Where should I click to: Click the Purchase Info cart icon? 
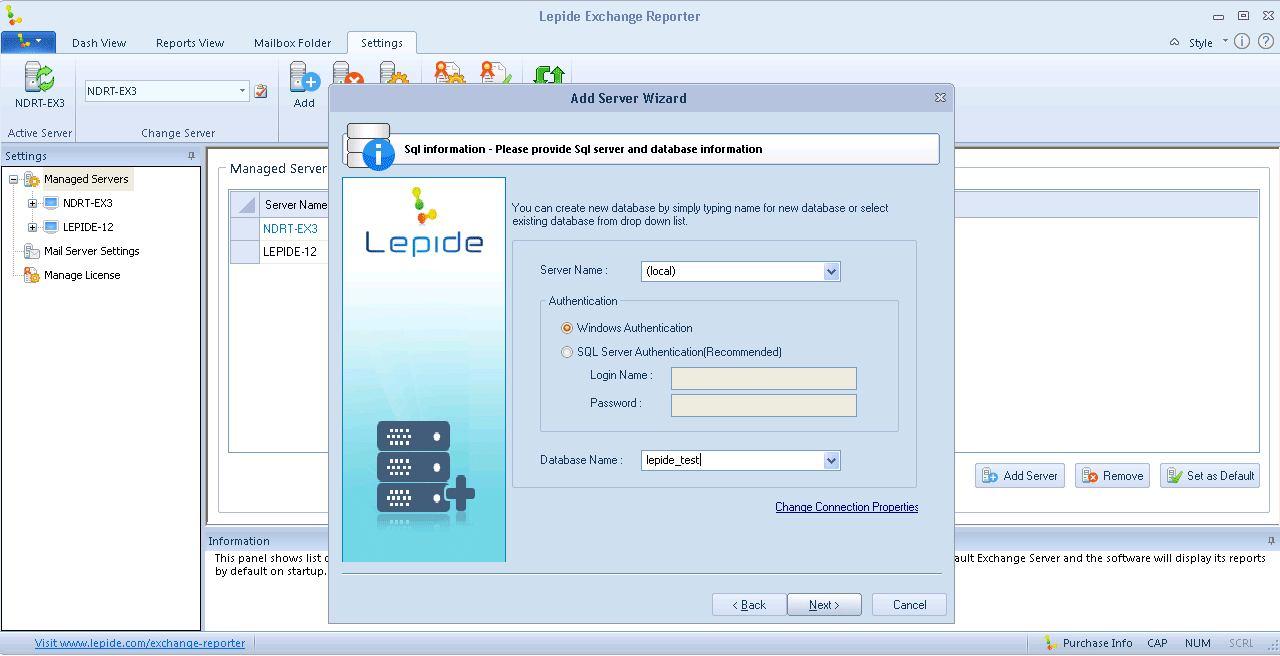(1051, 643)
